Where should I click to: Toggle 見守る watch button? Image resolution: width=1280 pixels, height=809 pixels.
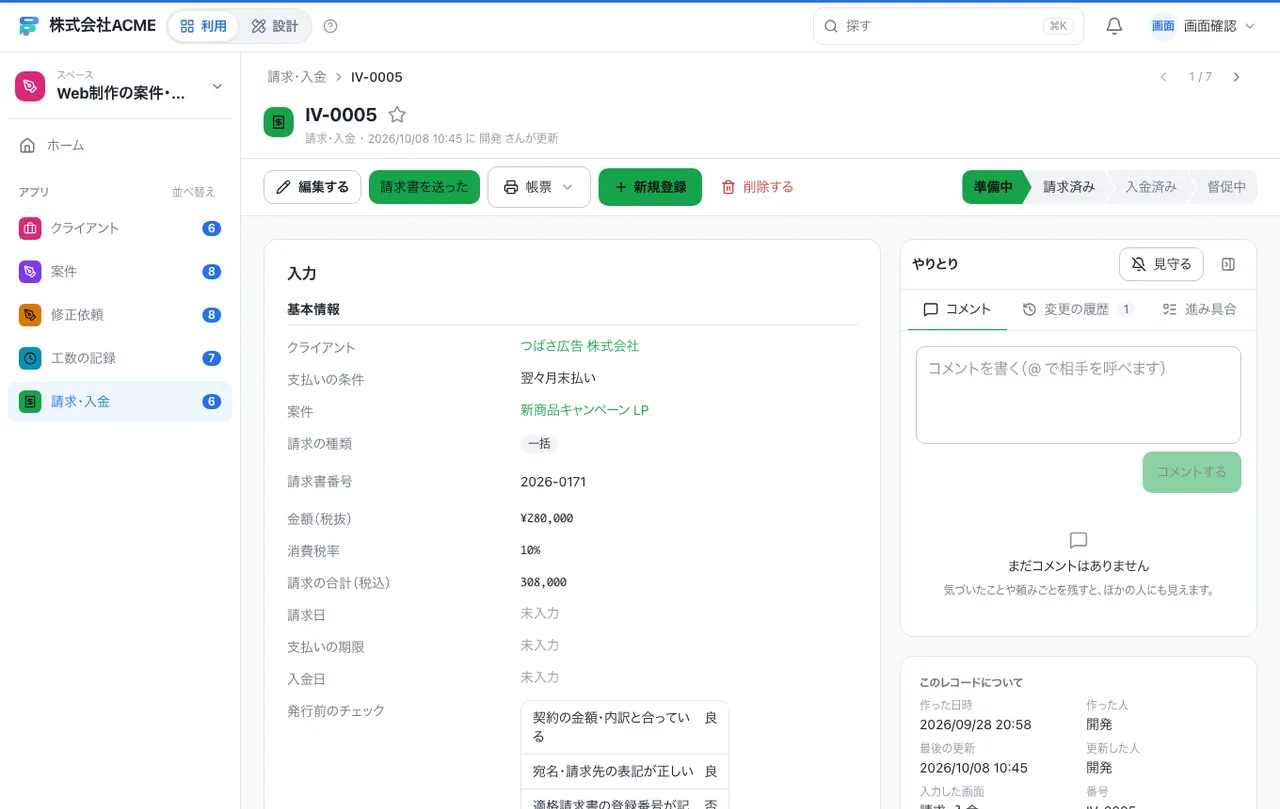(1161, 264)
